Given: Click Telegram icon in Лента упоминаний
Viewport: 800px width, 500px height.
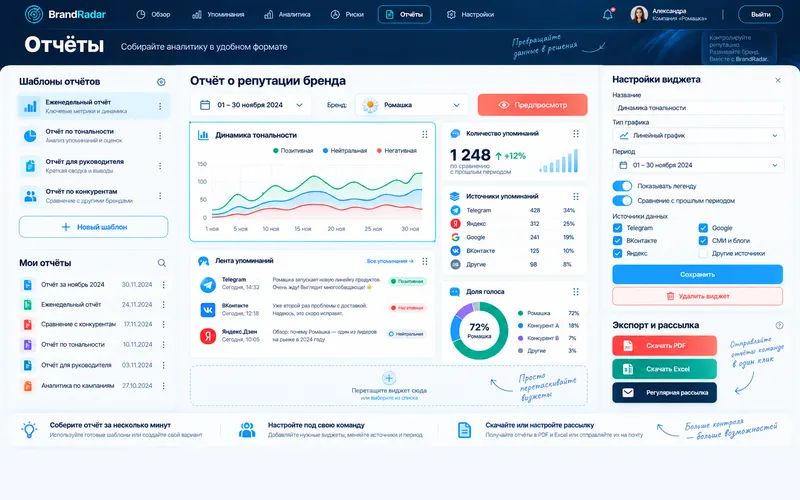Looking at the screenshot, I should tap(208, 284).
